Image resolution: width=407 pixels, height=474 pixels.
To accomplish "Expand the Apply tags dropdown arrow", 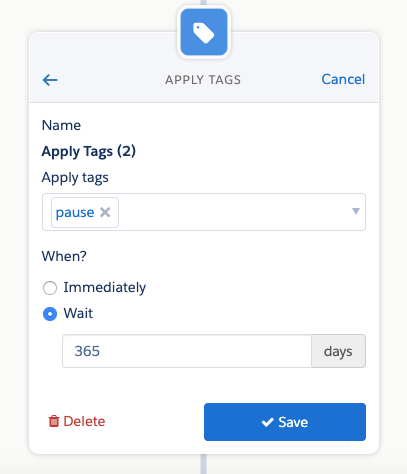I will click(356, 211).
